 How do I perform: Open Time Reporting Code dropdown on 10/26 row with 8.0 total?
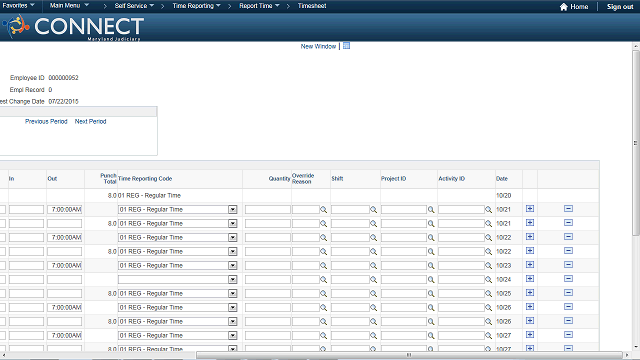point(232,321)
